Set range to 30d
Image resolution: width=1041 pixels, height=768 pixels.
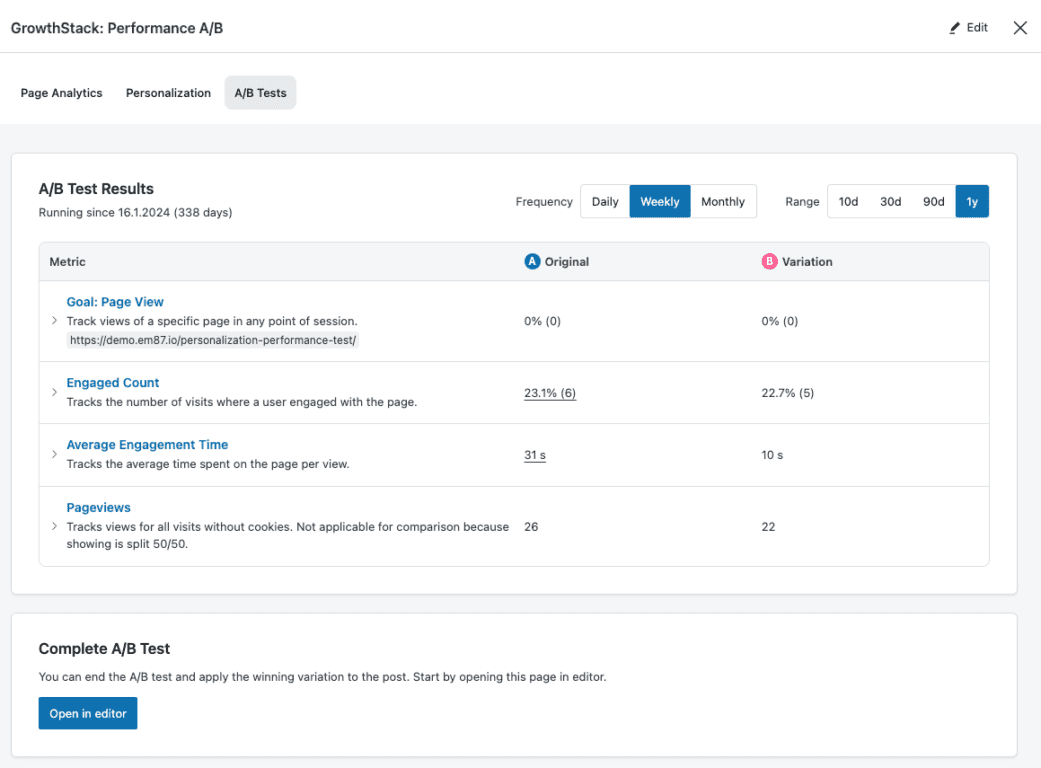pyautogui.click(x=890, y=201)
